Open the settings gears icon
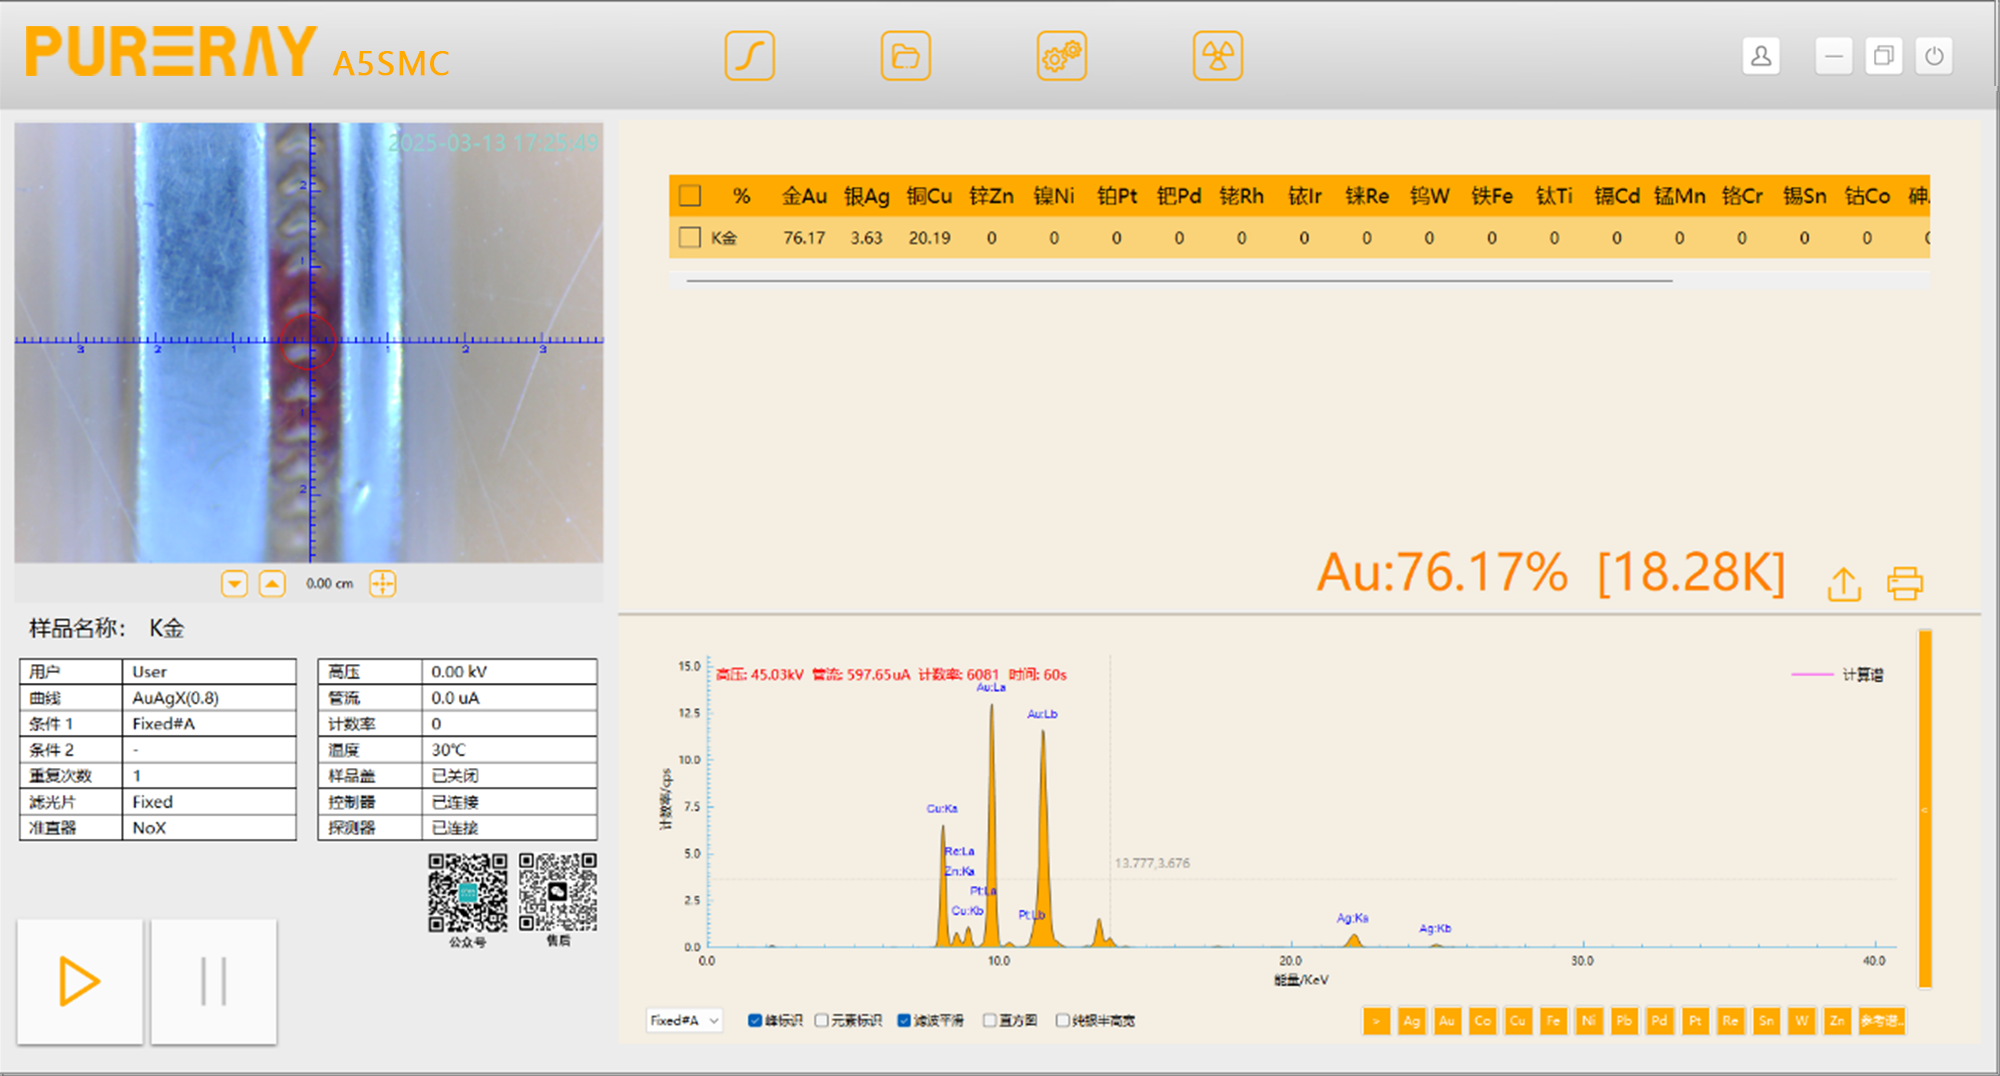This screenshot has height=1076, width=2000. (x=1061, y=56)
